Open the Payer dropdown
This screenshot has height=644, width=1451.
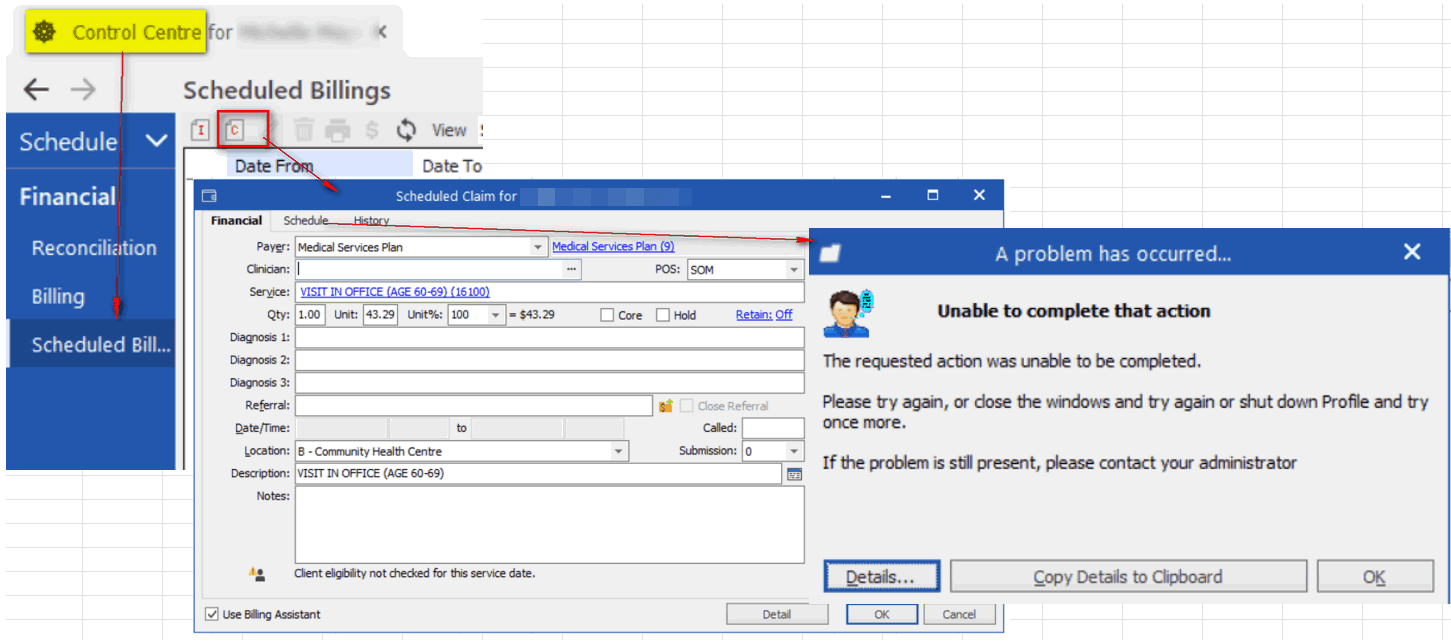click(x=540, y=247)
